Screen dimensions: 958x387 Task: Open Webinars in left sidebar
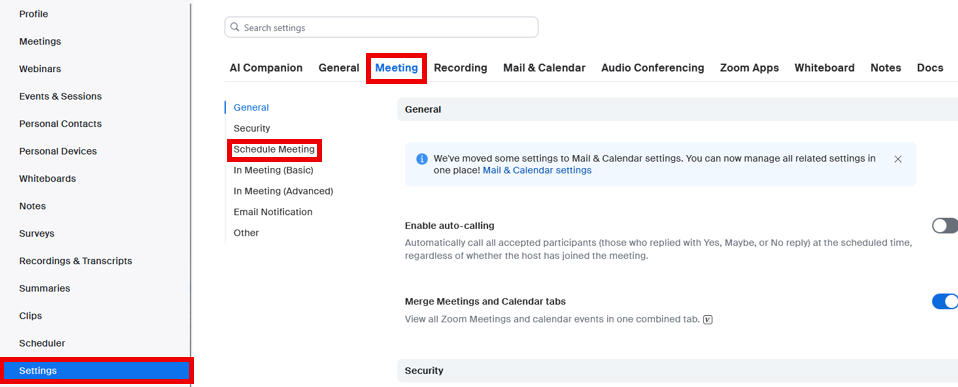pos(40,69)
